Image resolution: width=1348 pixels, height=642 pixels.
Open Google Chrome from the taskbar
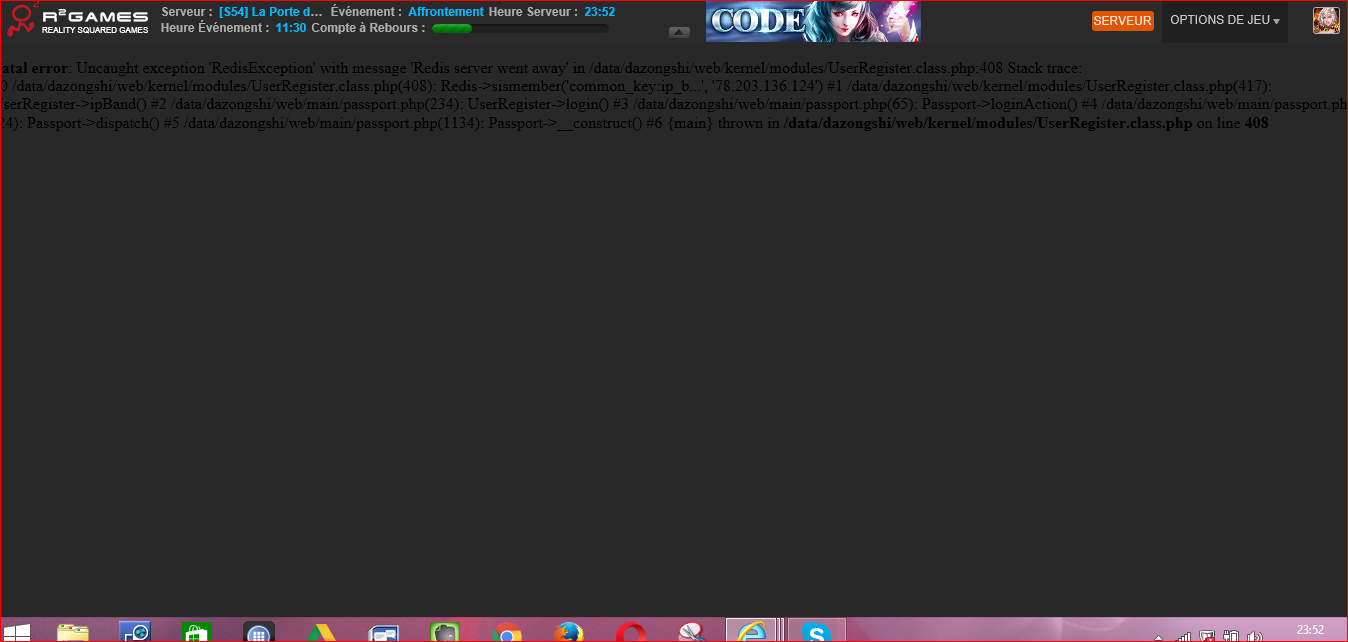(507, 633)
